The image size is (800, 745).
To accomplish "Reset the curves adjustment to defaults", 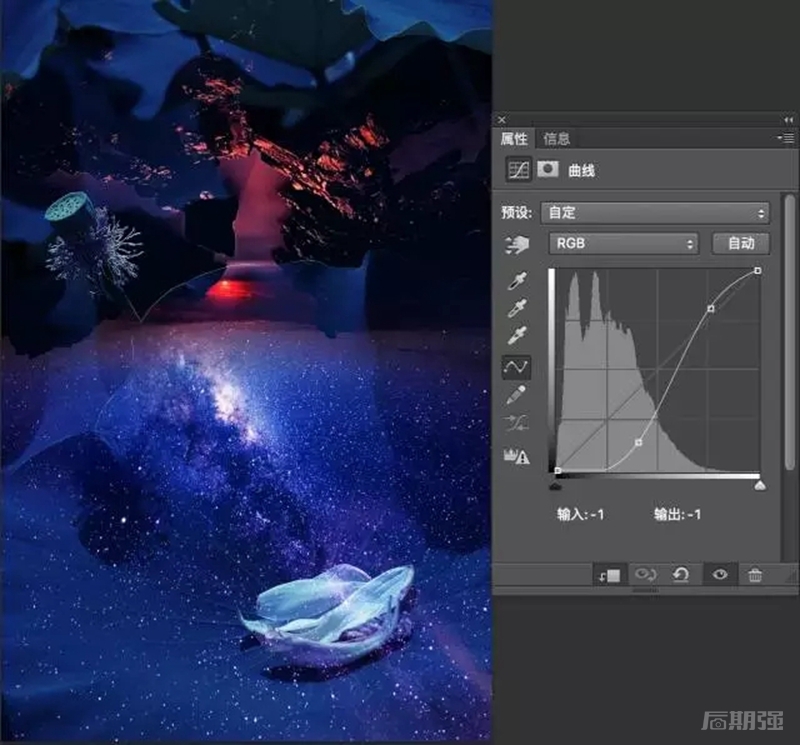I will pos(681,575).
